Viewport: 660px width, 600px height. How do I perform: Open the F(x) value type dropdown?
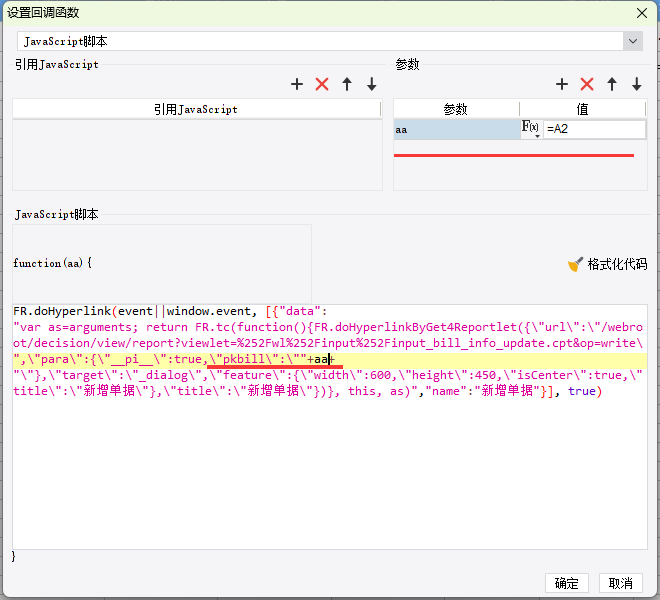click(x=531, y=128)
